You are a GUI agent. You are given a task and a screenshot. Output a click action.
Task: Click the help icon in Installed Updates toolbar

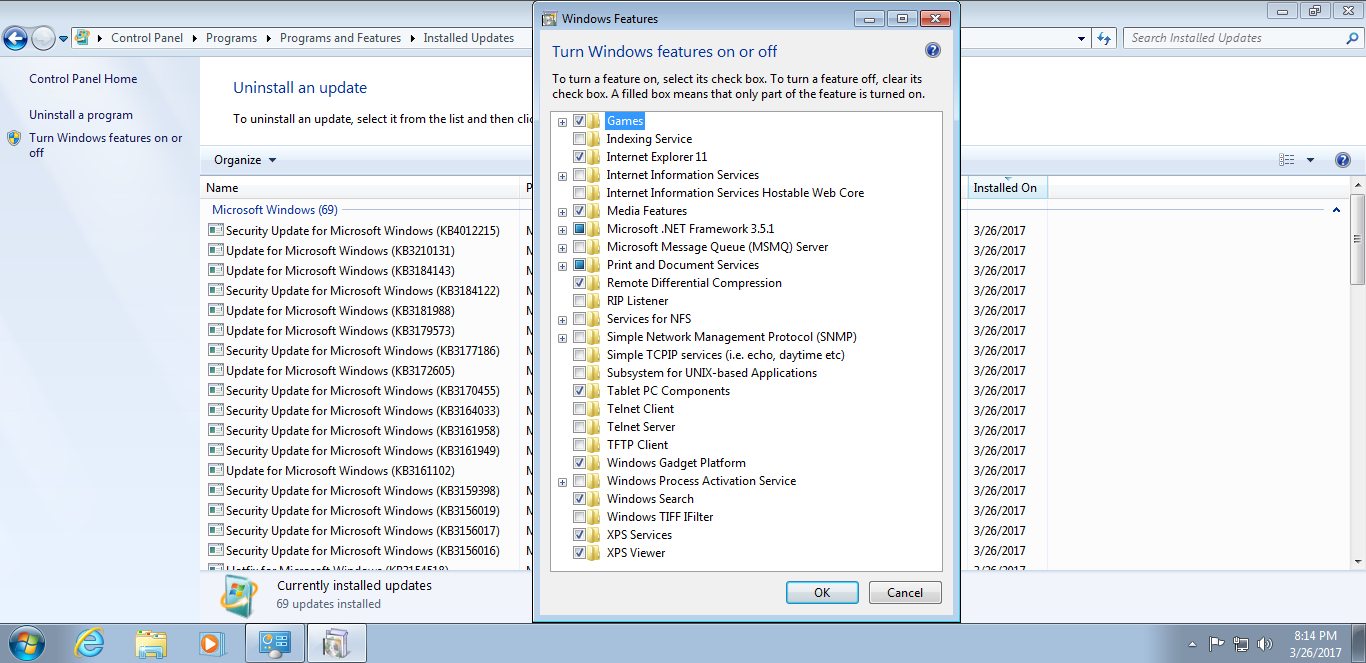[1343, 160]
